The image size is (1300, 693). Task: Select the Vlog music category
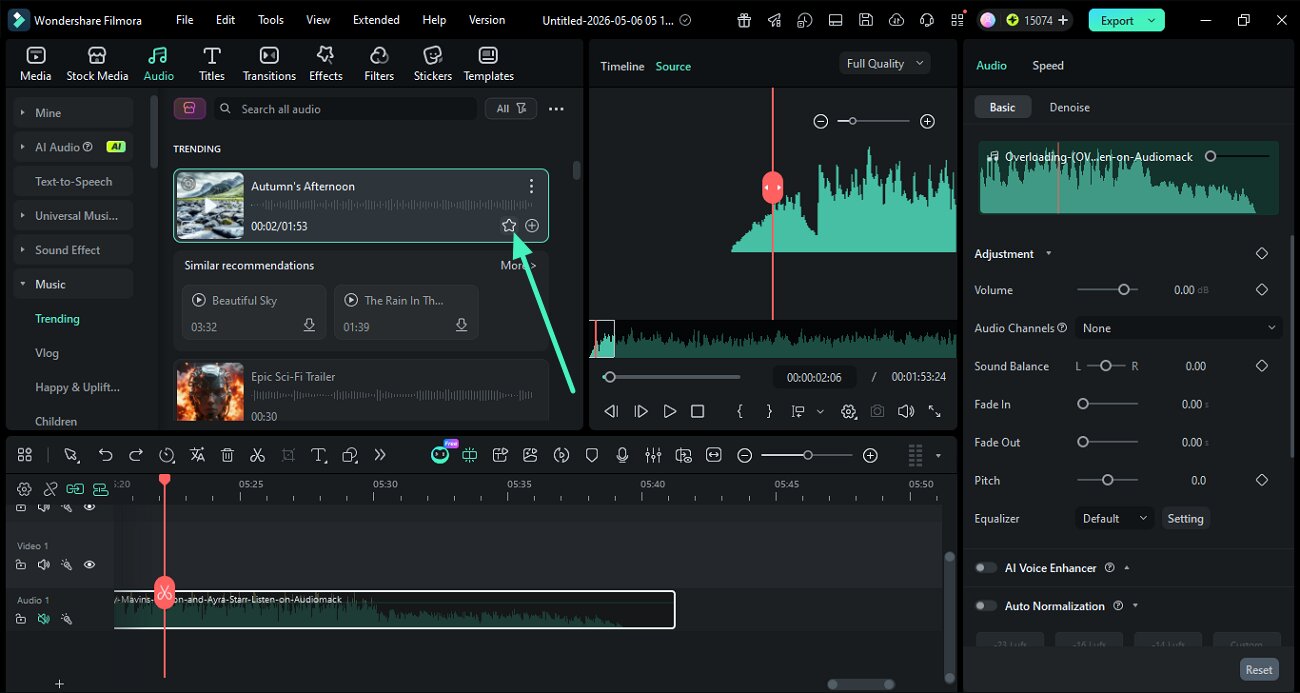point(47,353)
